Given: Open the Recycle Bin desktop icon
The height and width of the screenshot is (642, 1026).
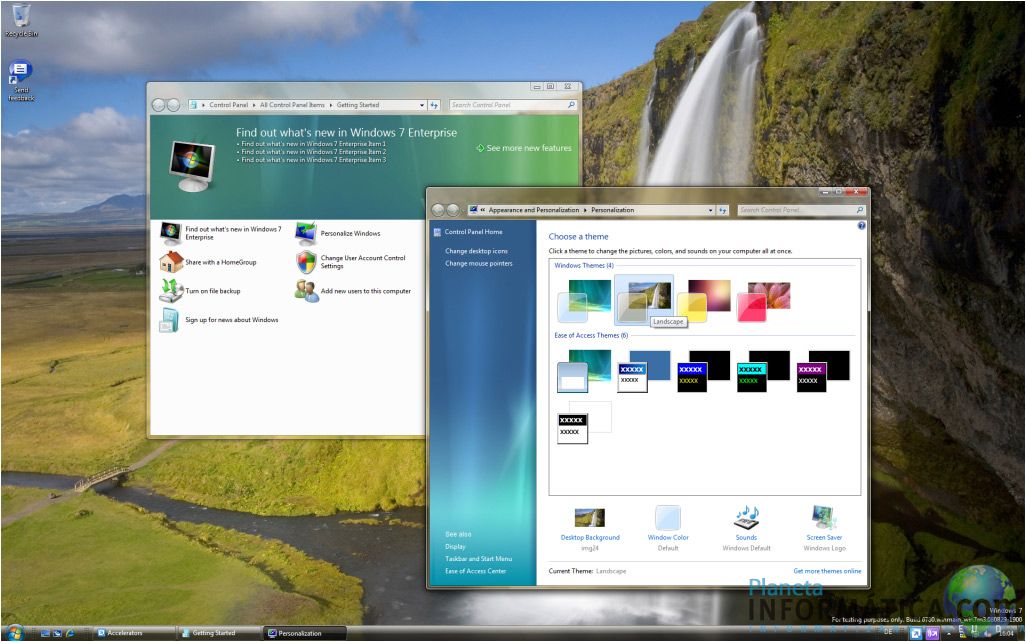Looking at the screenshot, I should tap(21, 20).
